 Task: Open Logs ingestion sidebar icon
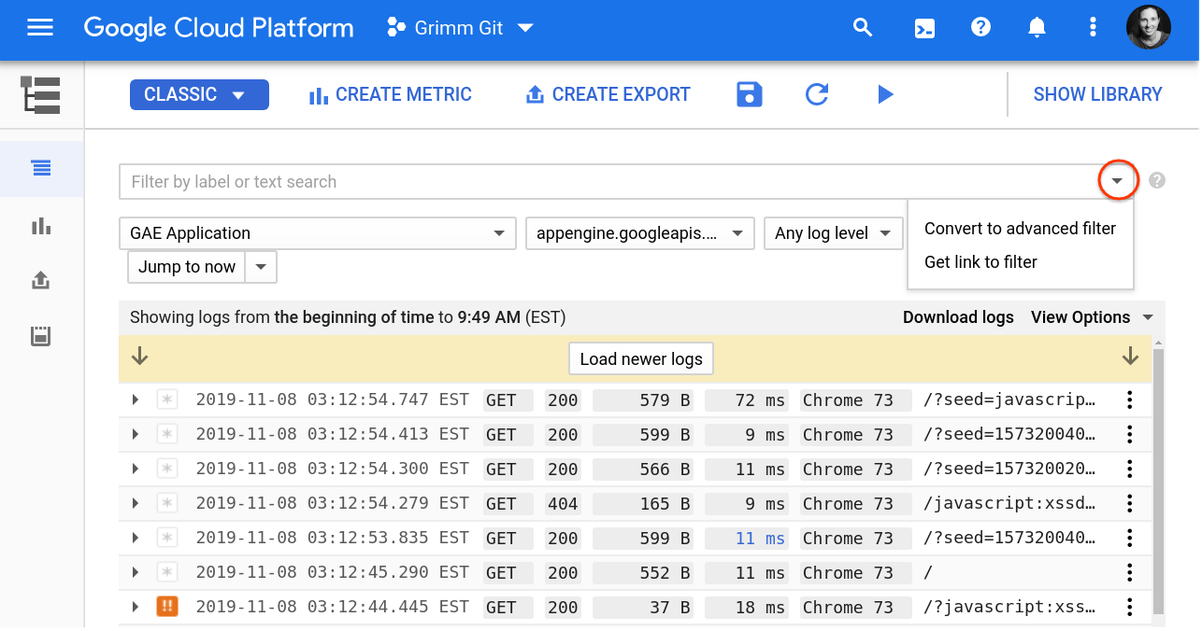[41, 336]
